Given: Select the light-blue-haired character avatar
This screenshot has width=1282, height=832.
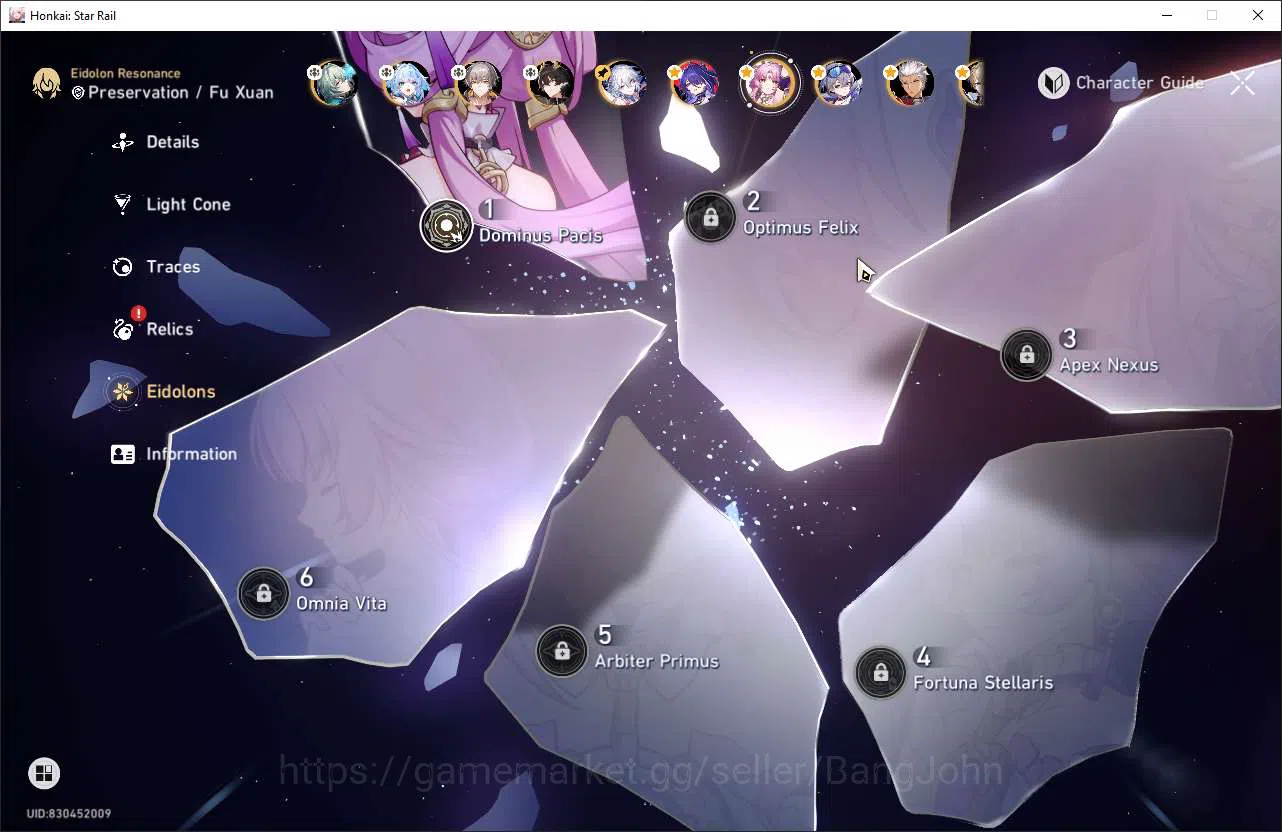Looking at the screenshot, I should (406, 83).
